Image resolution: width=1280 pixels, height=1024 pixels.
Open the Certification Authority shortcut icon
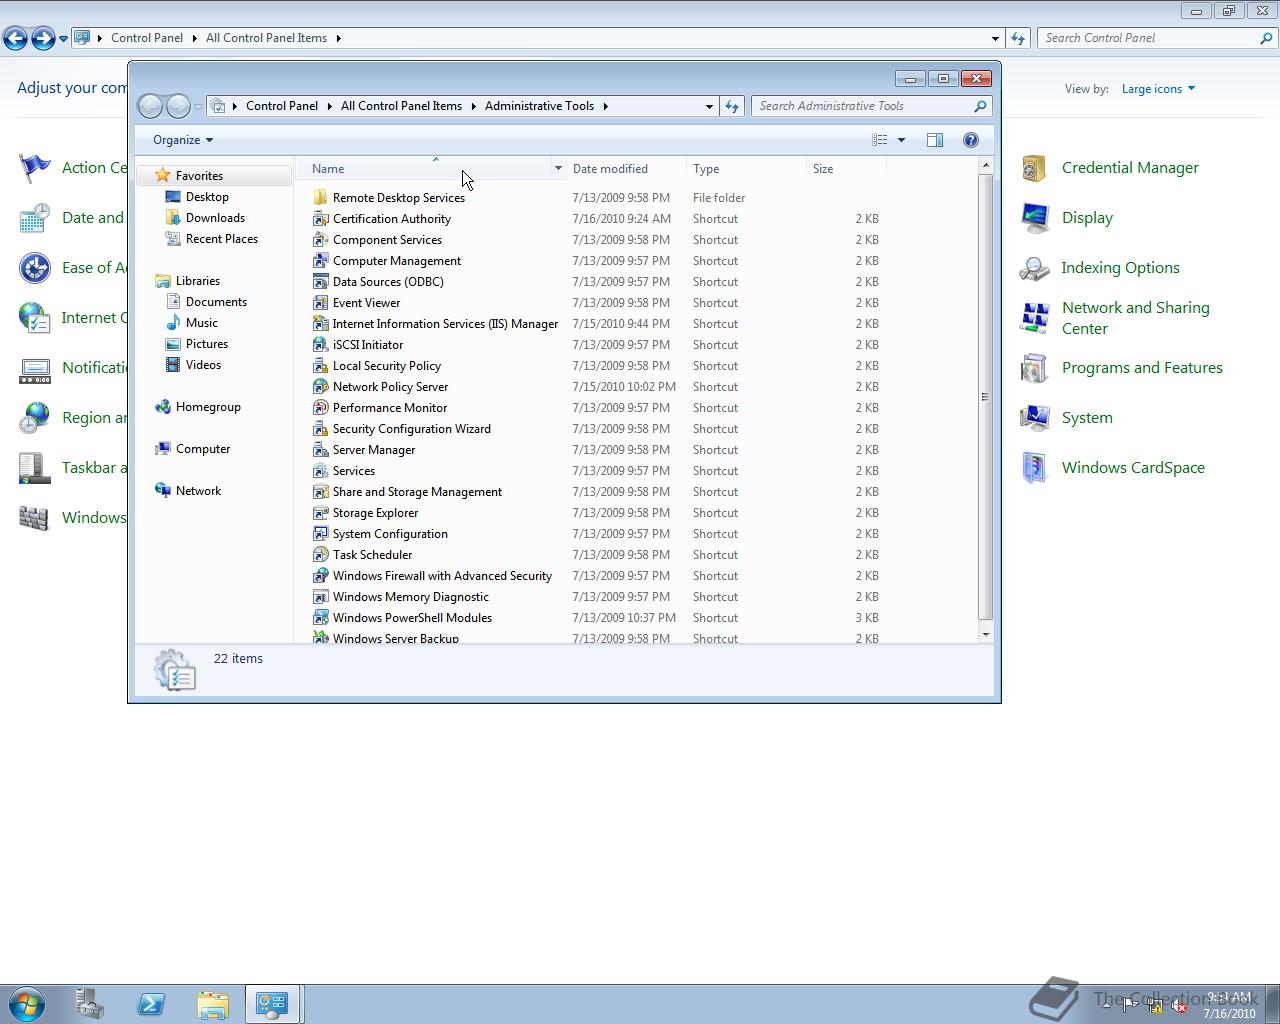(x=320, y=219)
